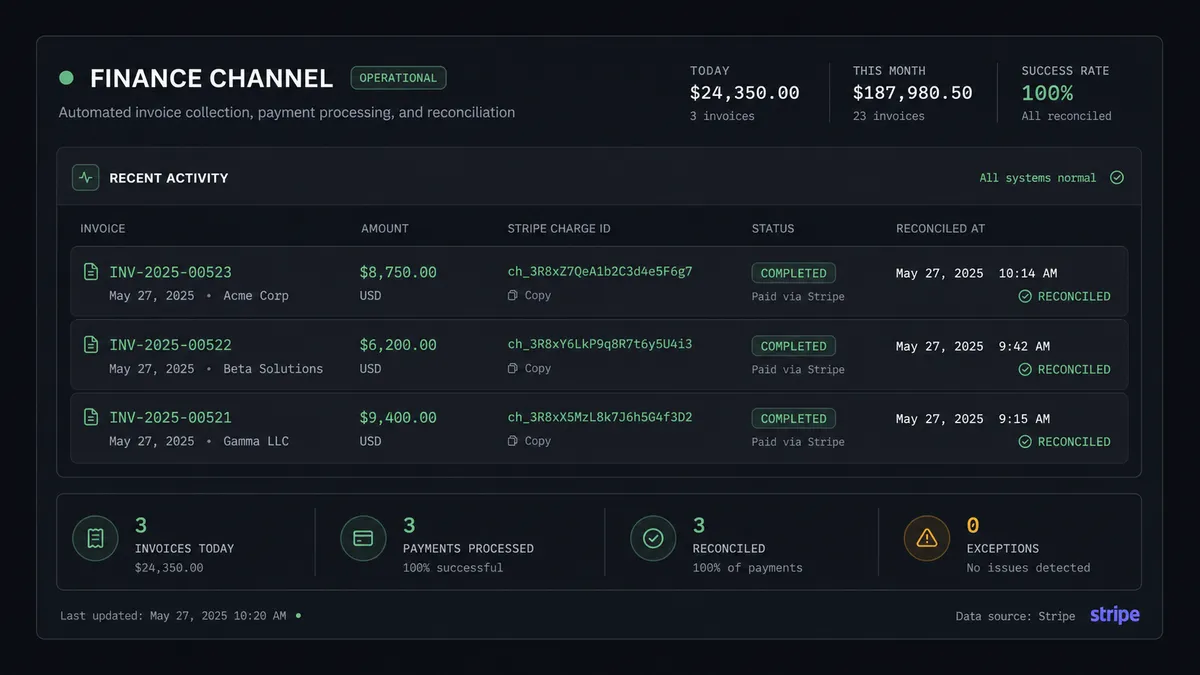
Task: Click the May 27, 2025 • Gamma LLC text
Action: point(199,441)
